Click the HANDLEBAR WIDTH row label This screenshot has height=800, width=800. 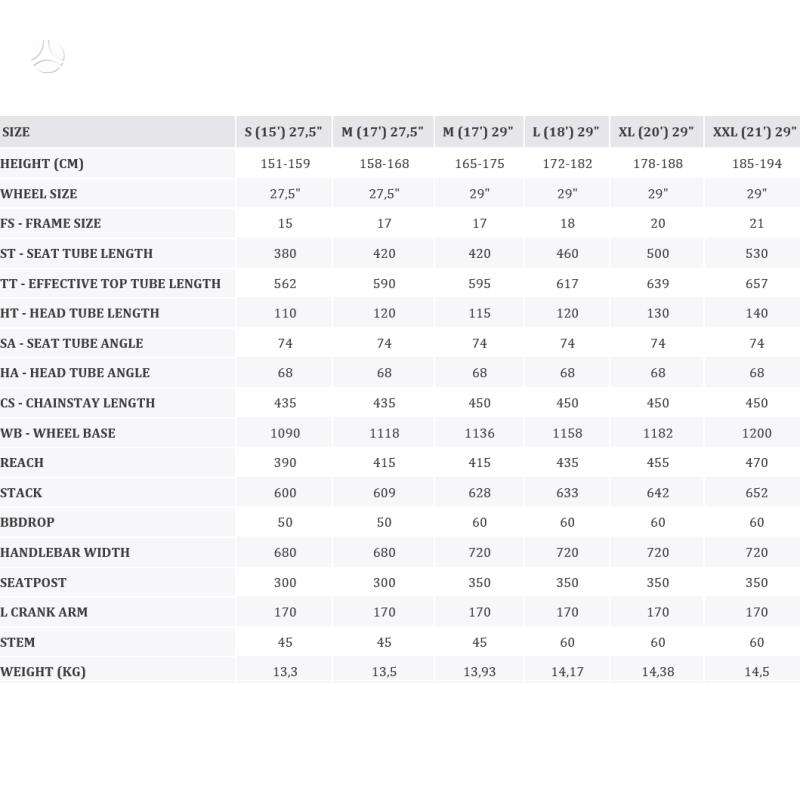pyautogui.click(x=65, y=553)
